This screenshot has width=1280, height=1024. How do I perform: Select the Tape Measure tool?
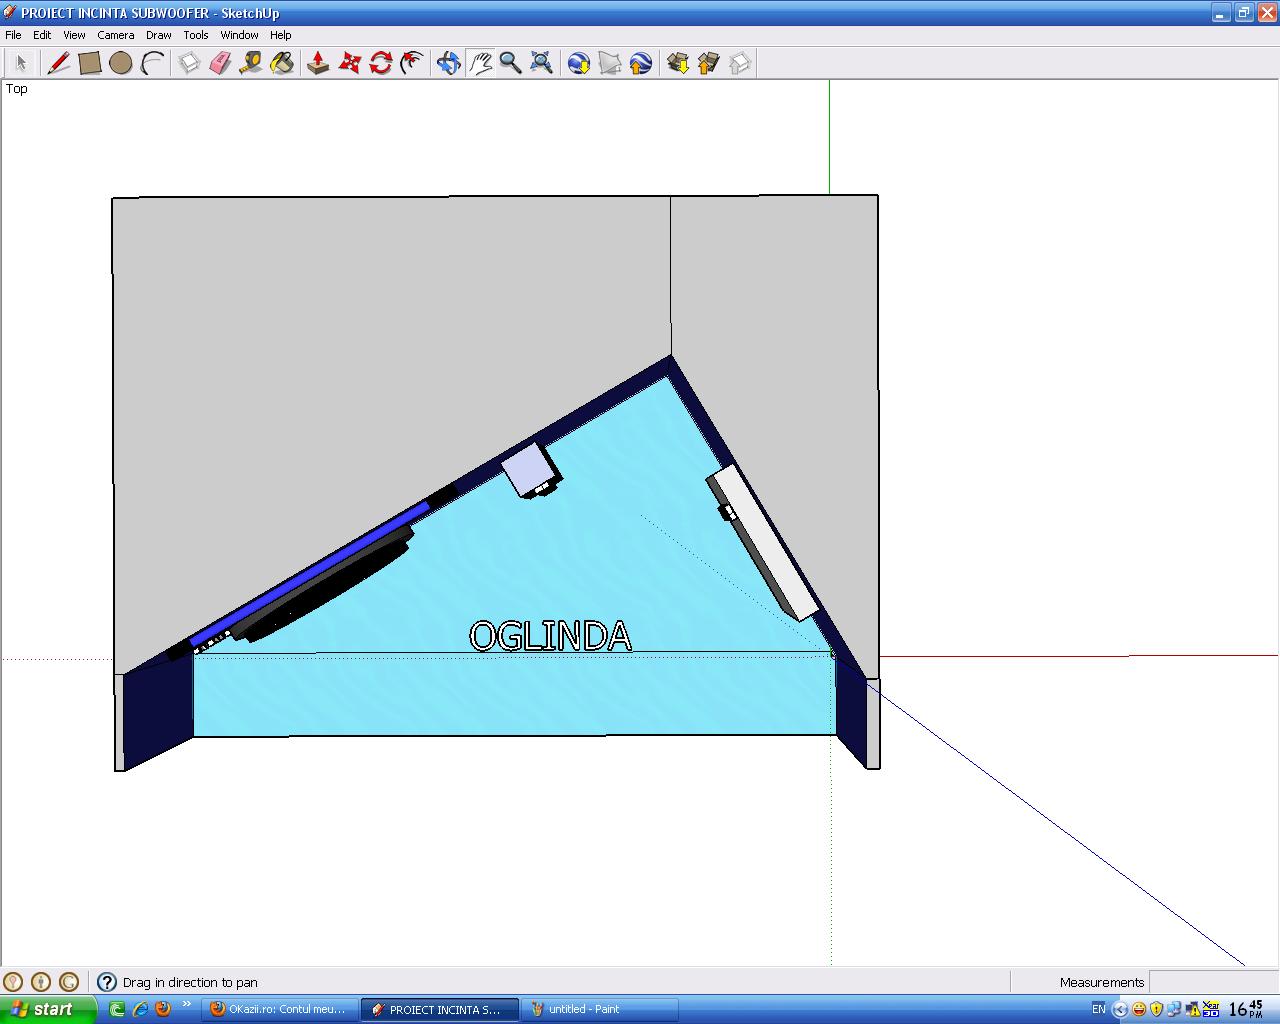click(251, 63)
